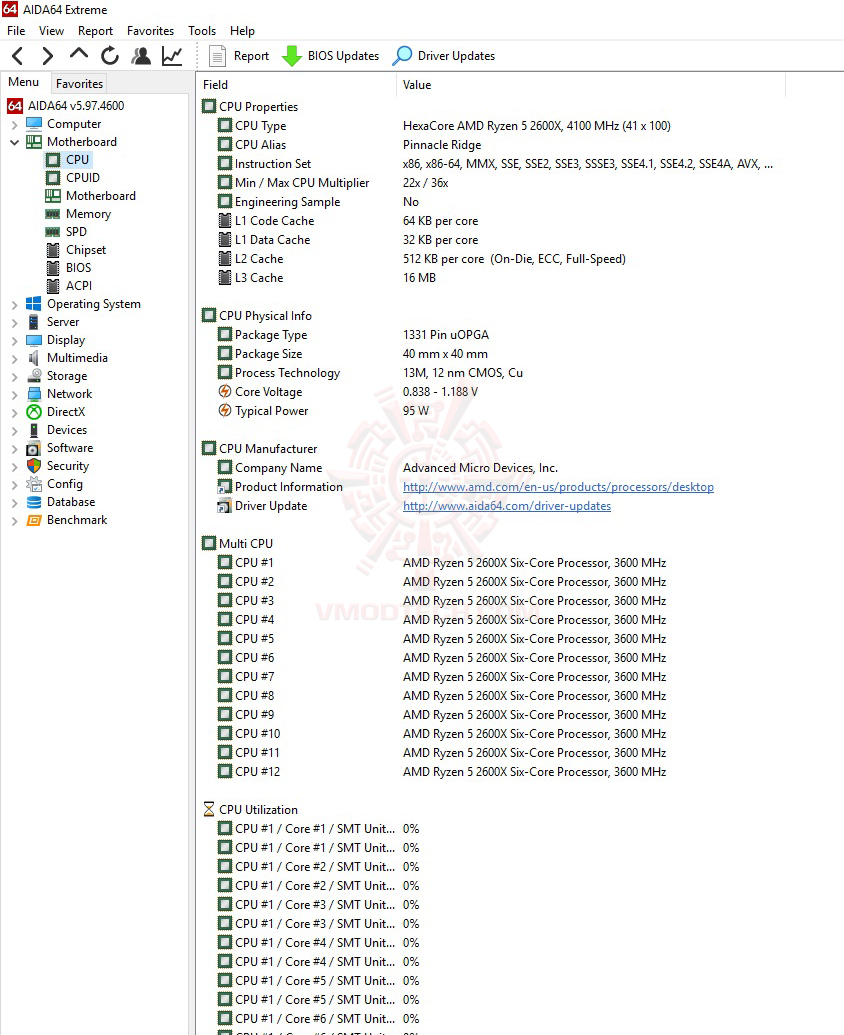Viewport: 844px width, 1035px height.
Task: Expand the Network tree node
Action: pyautogui.click(x=15, y=395)
